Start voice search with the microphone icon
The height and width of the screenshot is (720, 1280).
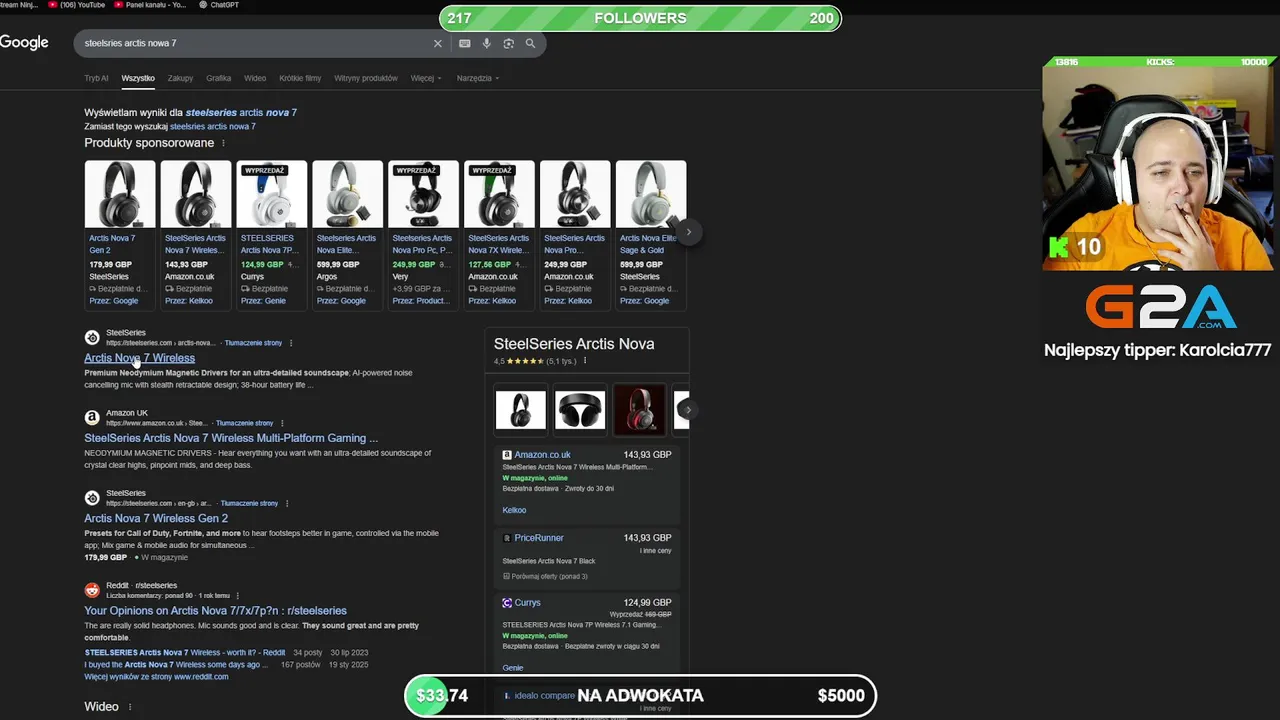tap(487, 43)
